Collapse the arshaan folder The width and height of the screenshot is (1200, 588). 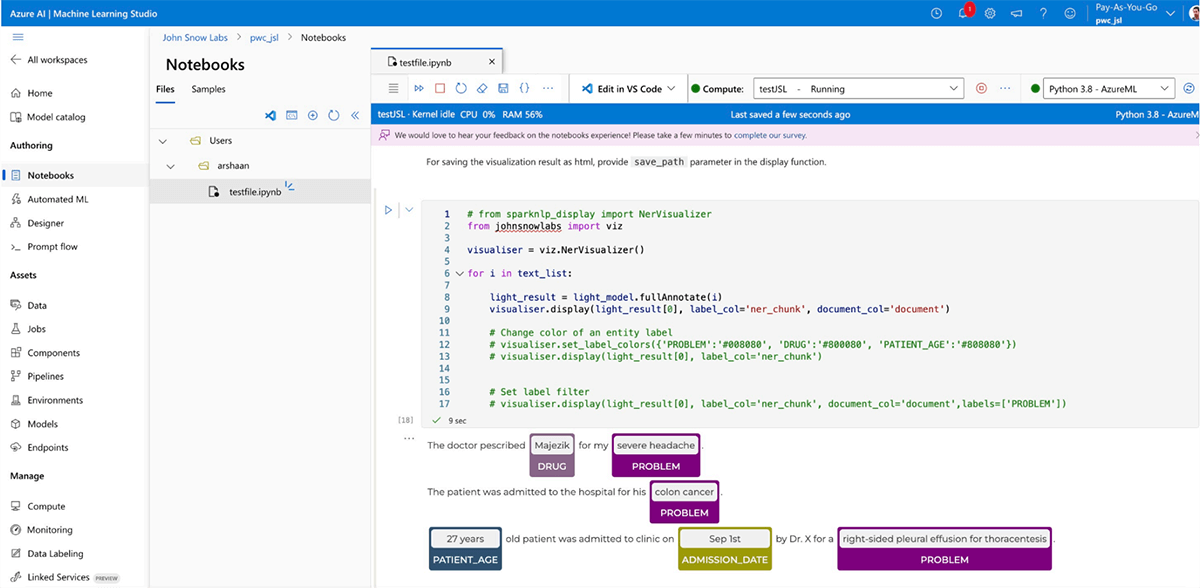(171, 166)
